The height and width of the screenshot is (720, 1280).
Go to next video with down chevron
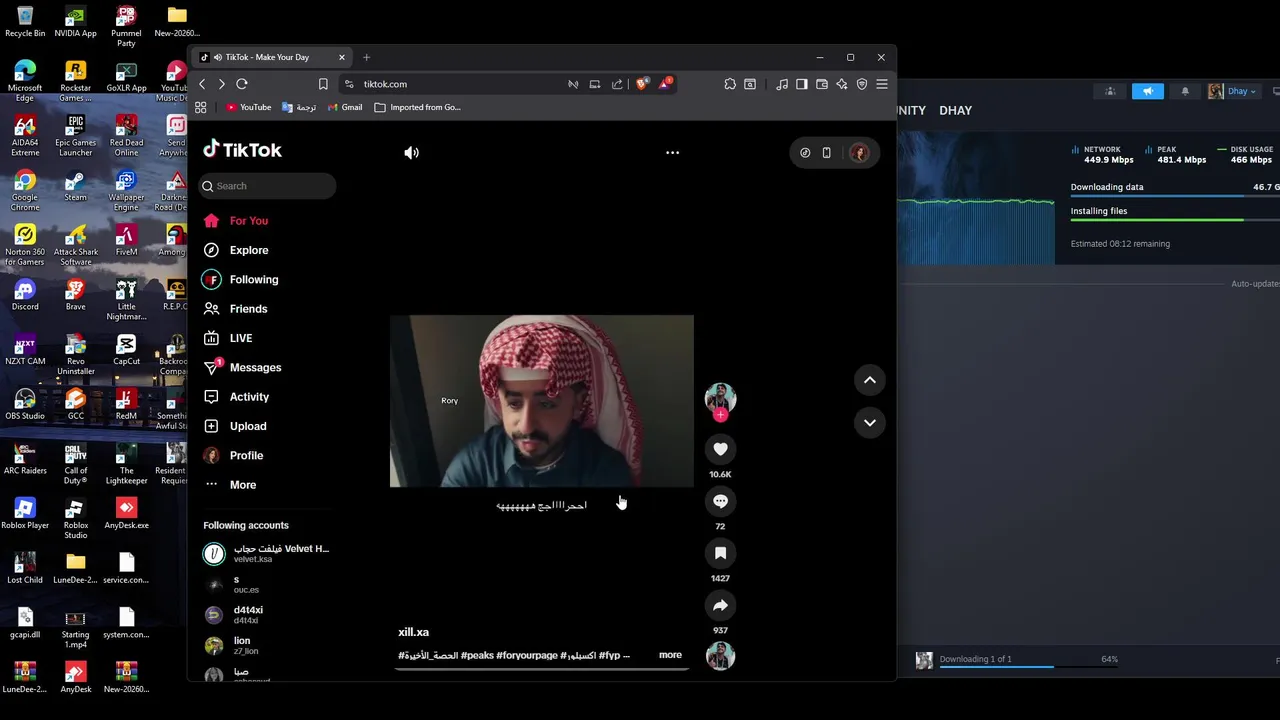(x=870, y=423)
